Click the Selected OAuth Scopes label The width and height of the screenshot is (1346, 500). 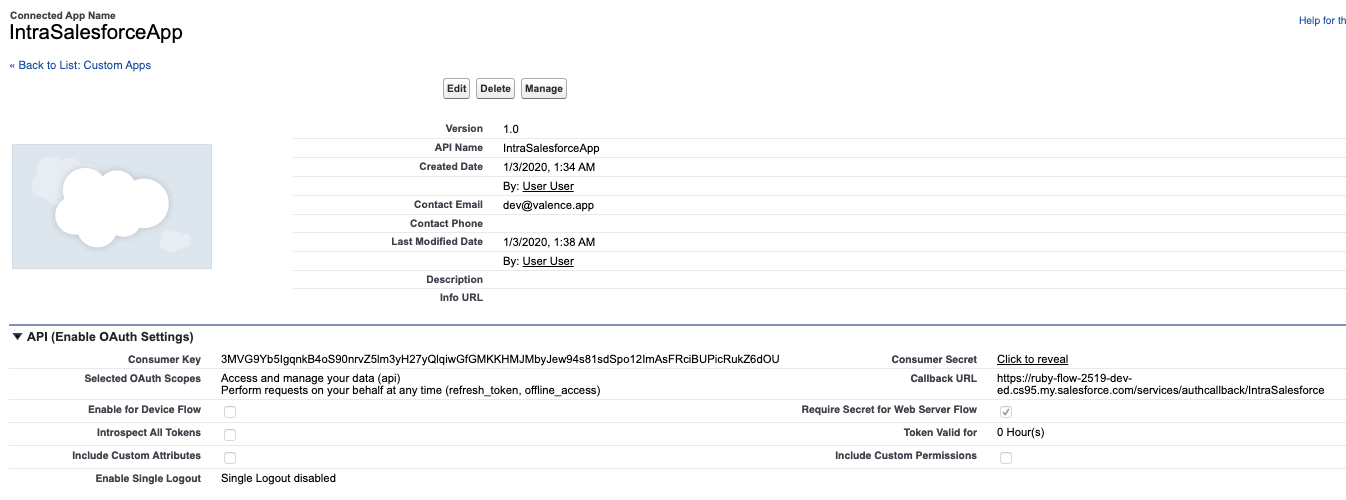143,378
